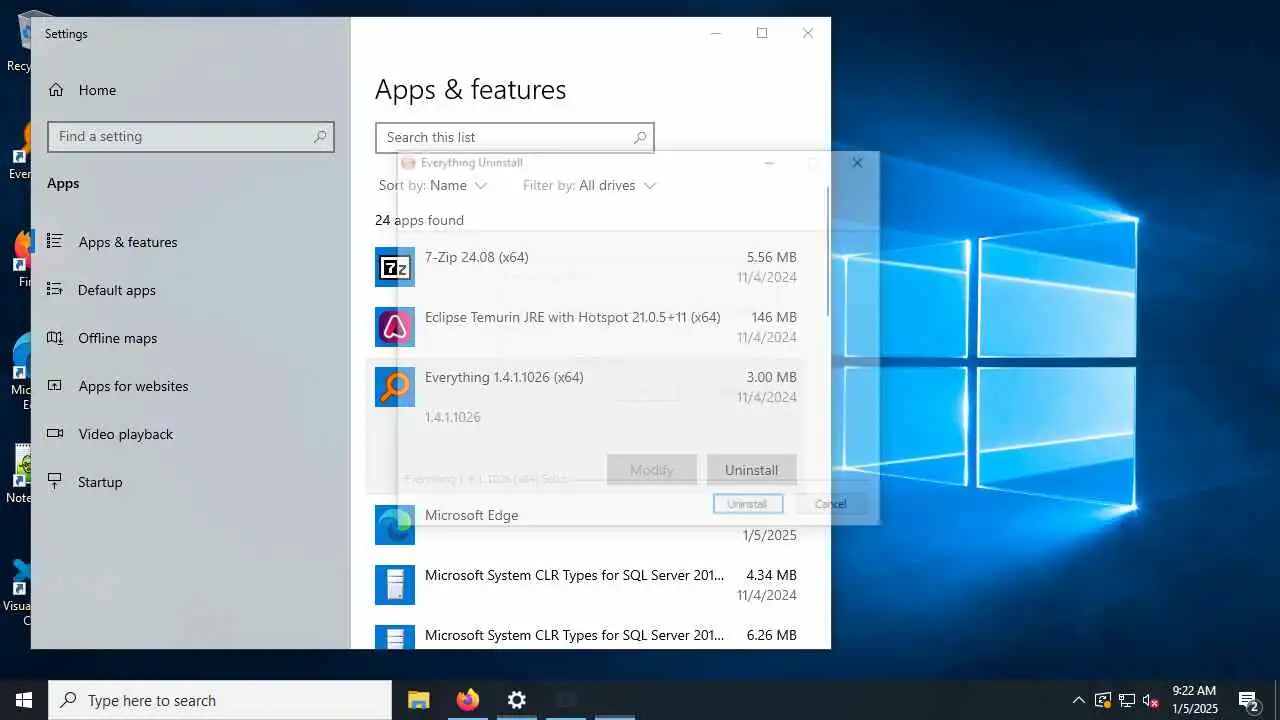Select Eclipse Temurin JRE with Hotspot entry
The image size is (1280, 720).
(x=586, y=327)
